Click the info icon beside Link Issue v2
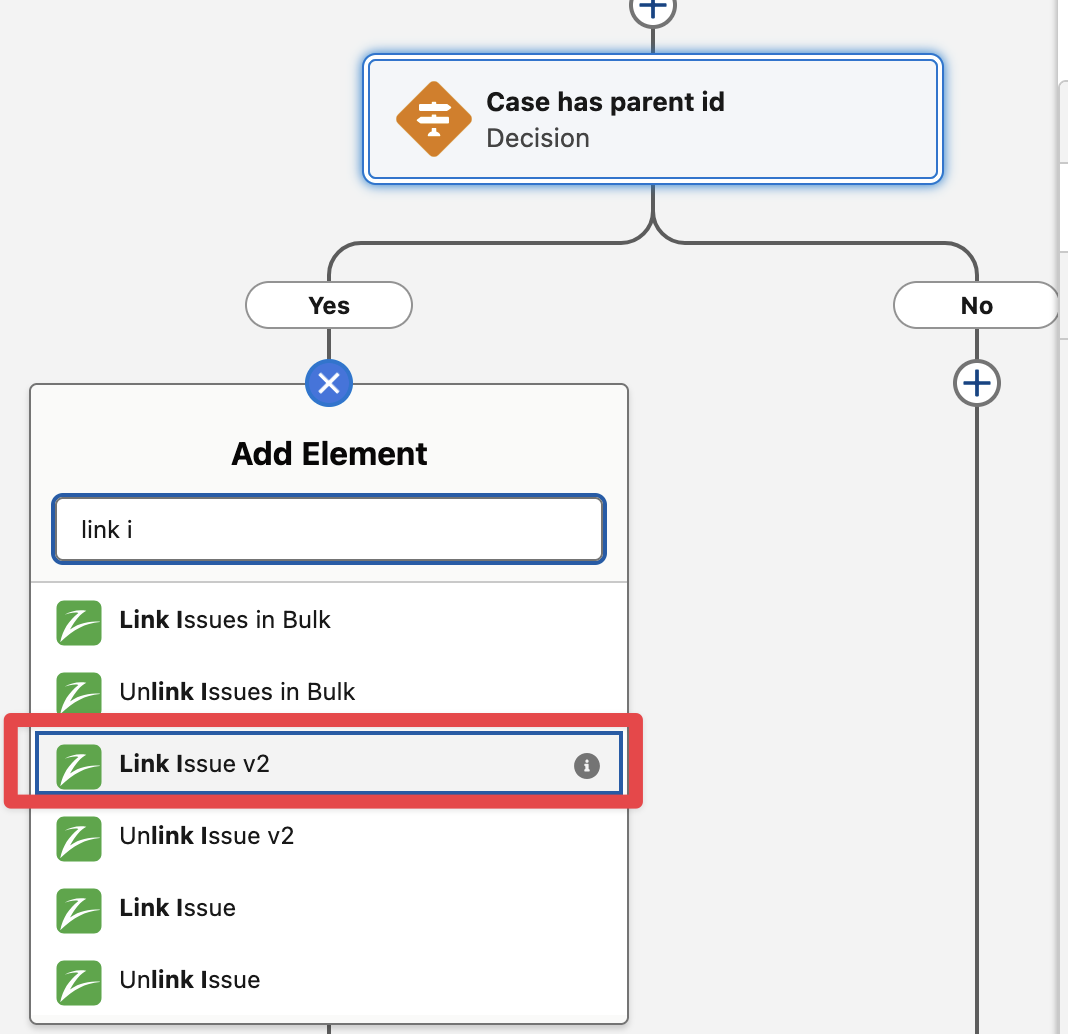This screenshot has width=1068, height=1034. 586,765
